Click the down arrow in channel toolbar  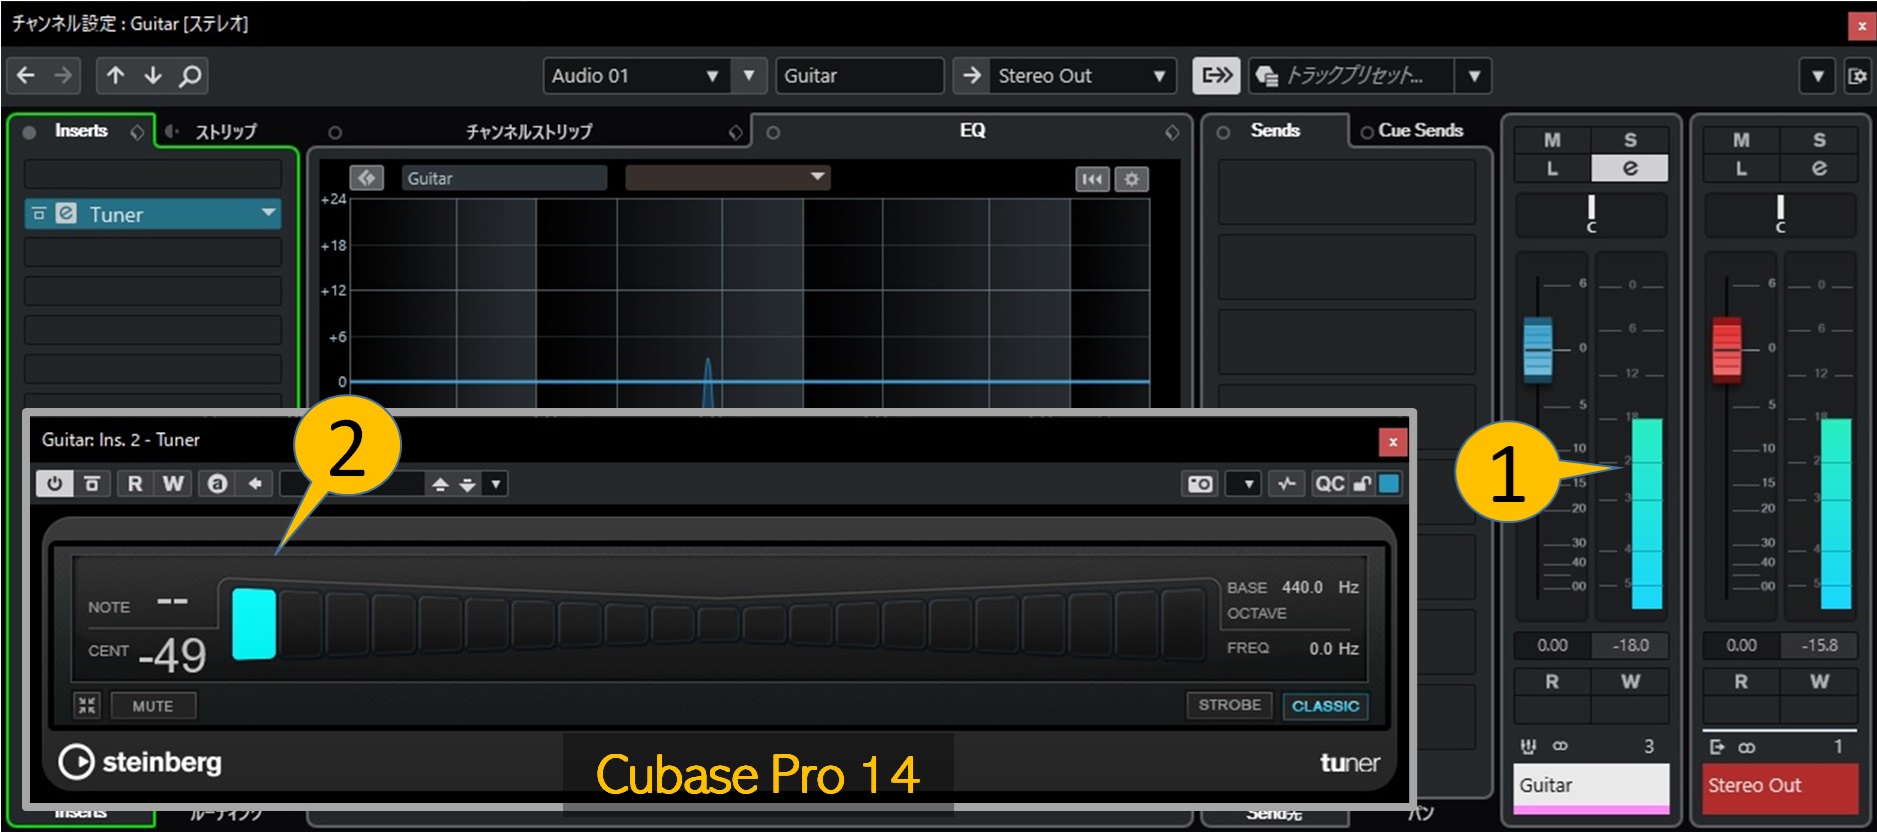pyautogui.click(x=153, y=75)
